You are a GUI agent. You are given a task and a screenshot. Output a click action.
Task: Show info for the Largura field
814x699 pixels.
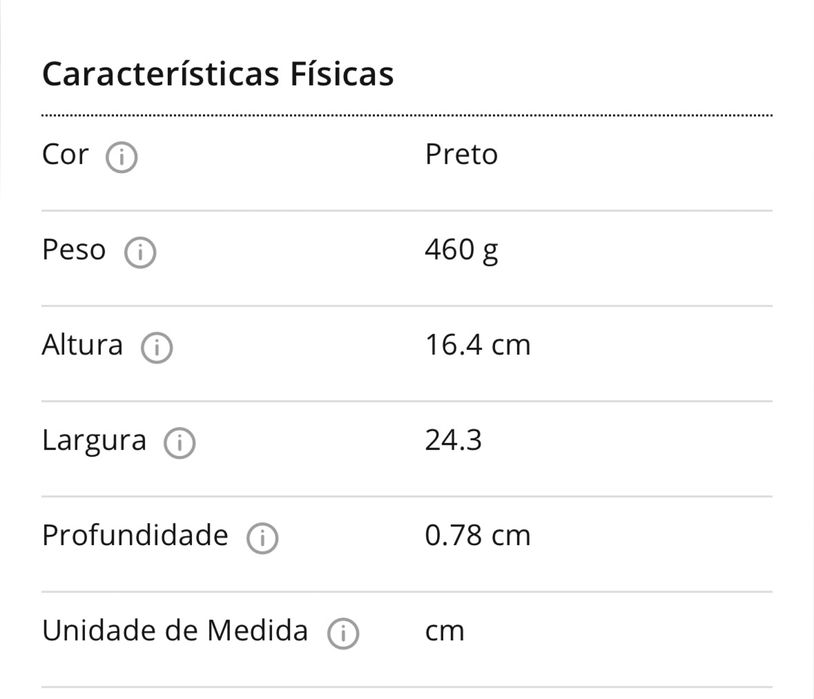point(180,443)
